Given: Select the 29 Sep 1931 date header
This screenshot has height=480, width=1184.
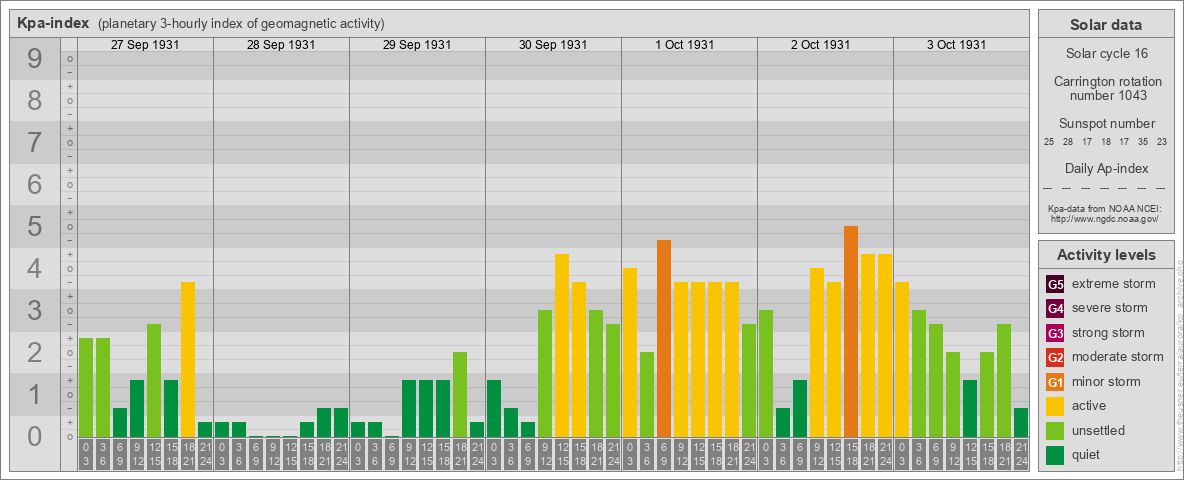Looking at the screenshot, I should coord(417,45).
